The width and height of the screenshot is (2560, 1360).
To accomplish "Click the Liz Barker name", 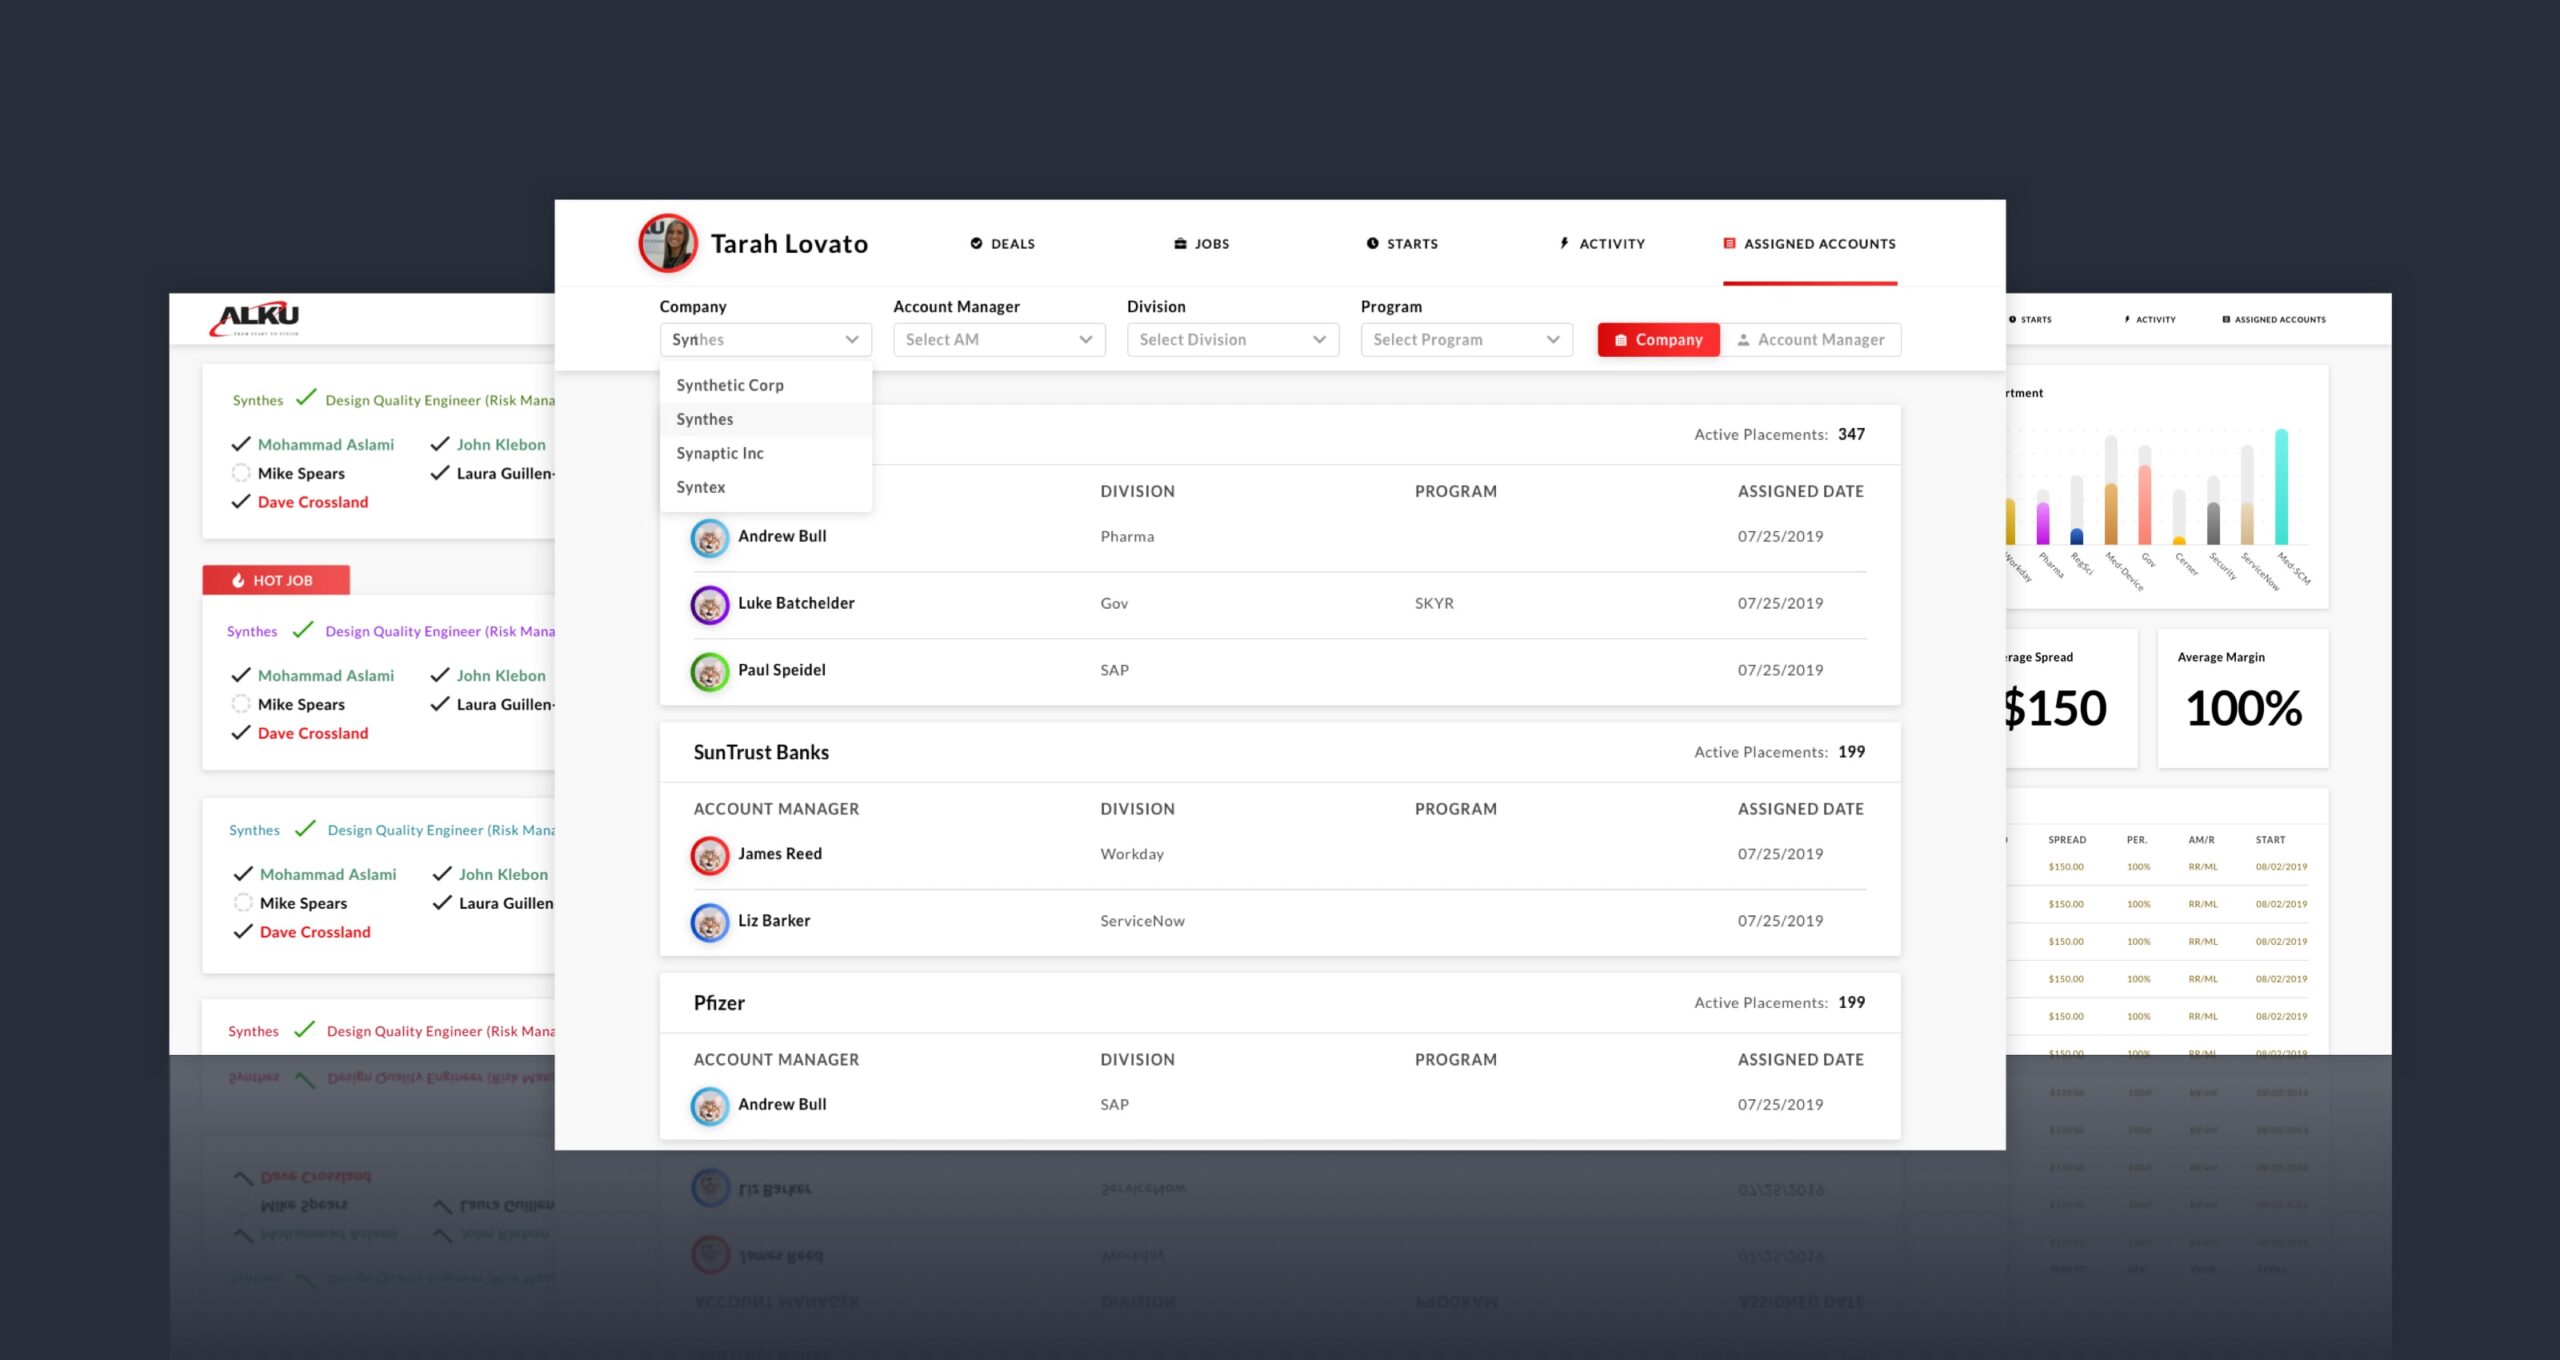I will (774, 921).
